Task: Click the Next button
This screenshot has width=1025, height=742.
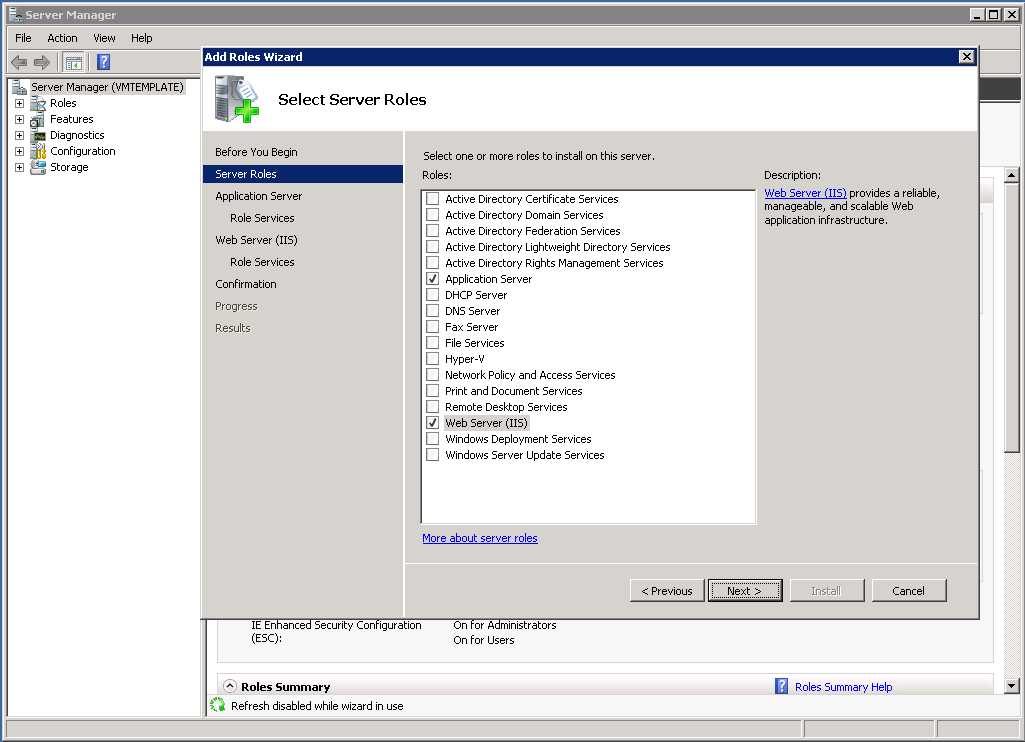Action: coord(745,590)
